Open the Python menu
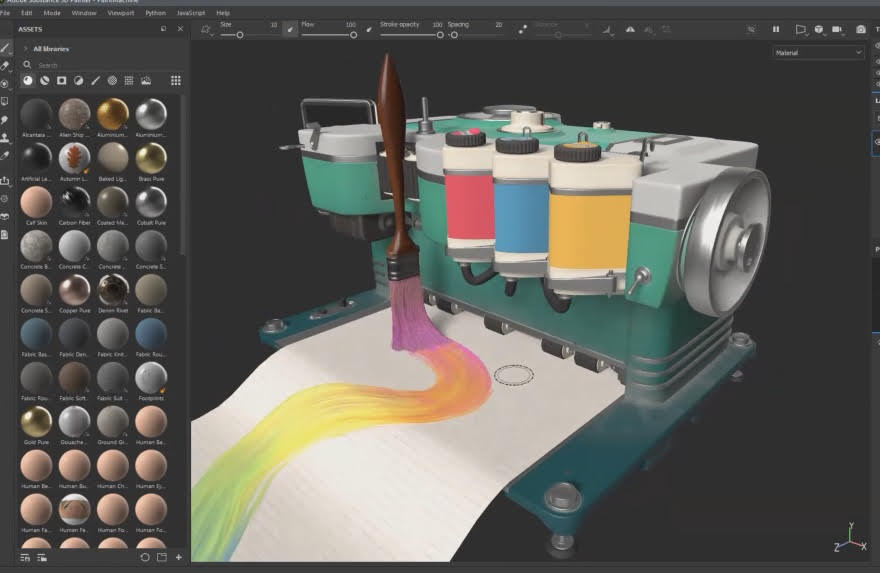 (x=155, y=12)
